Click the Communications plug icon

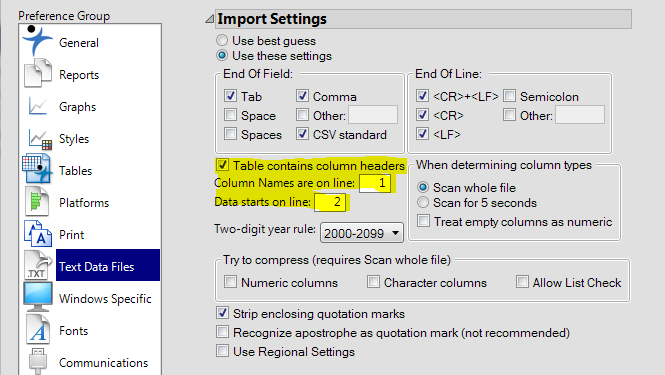point(38,361)
